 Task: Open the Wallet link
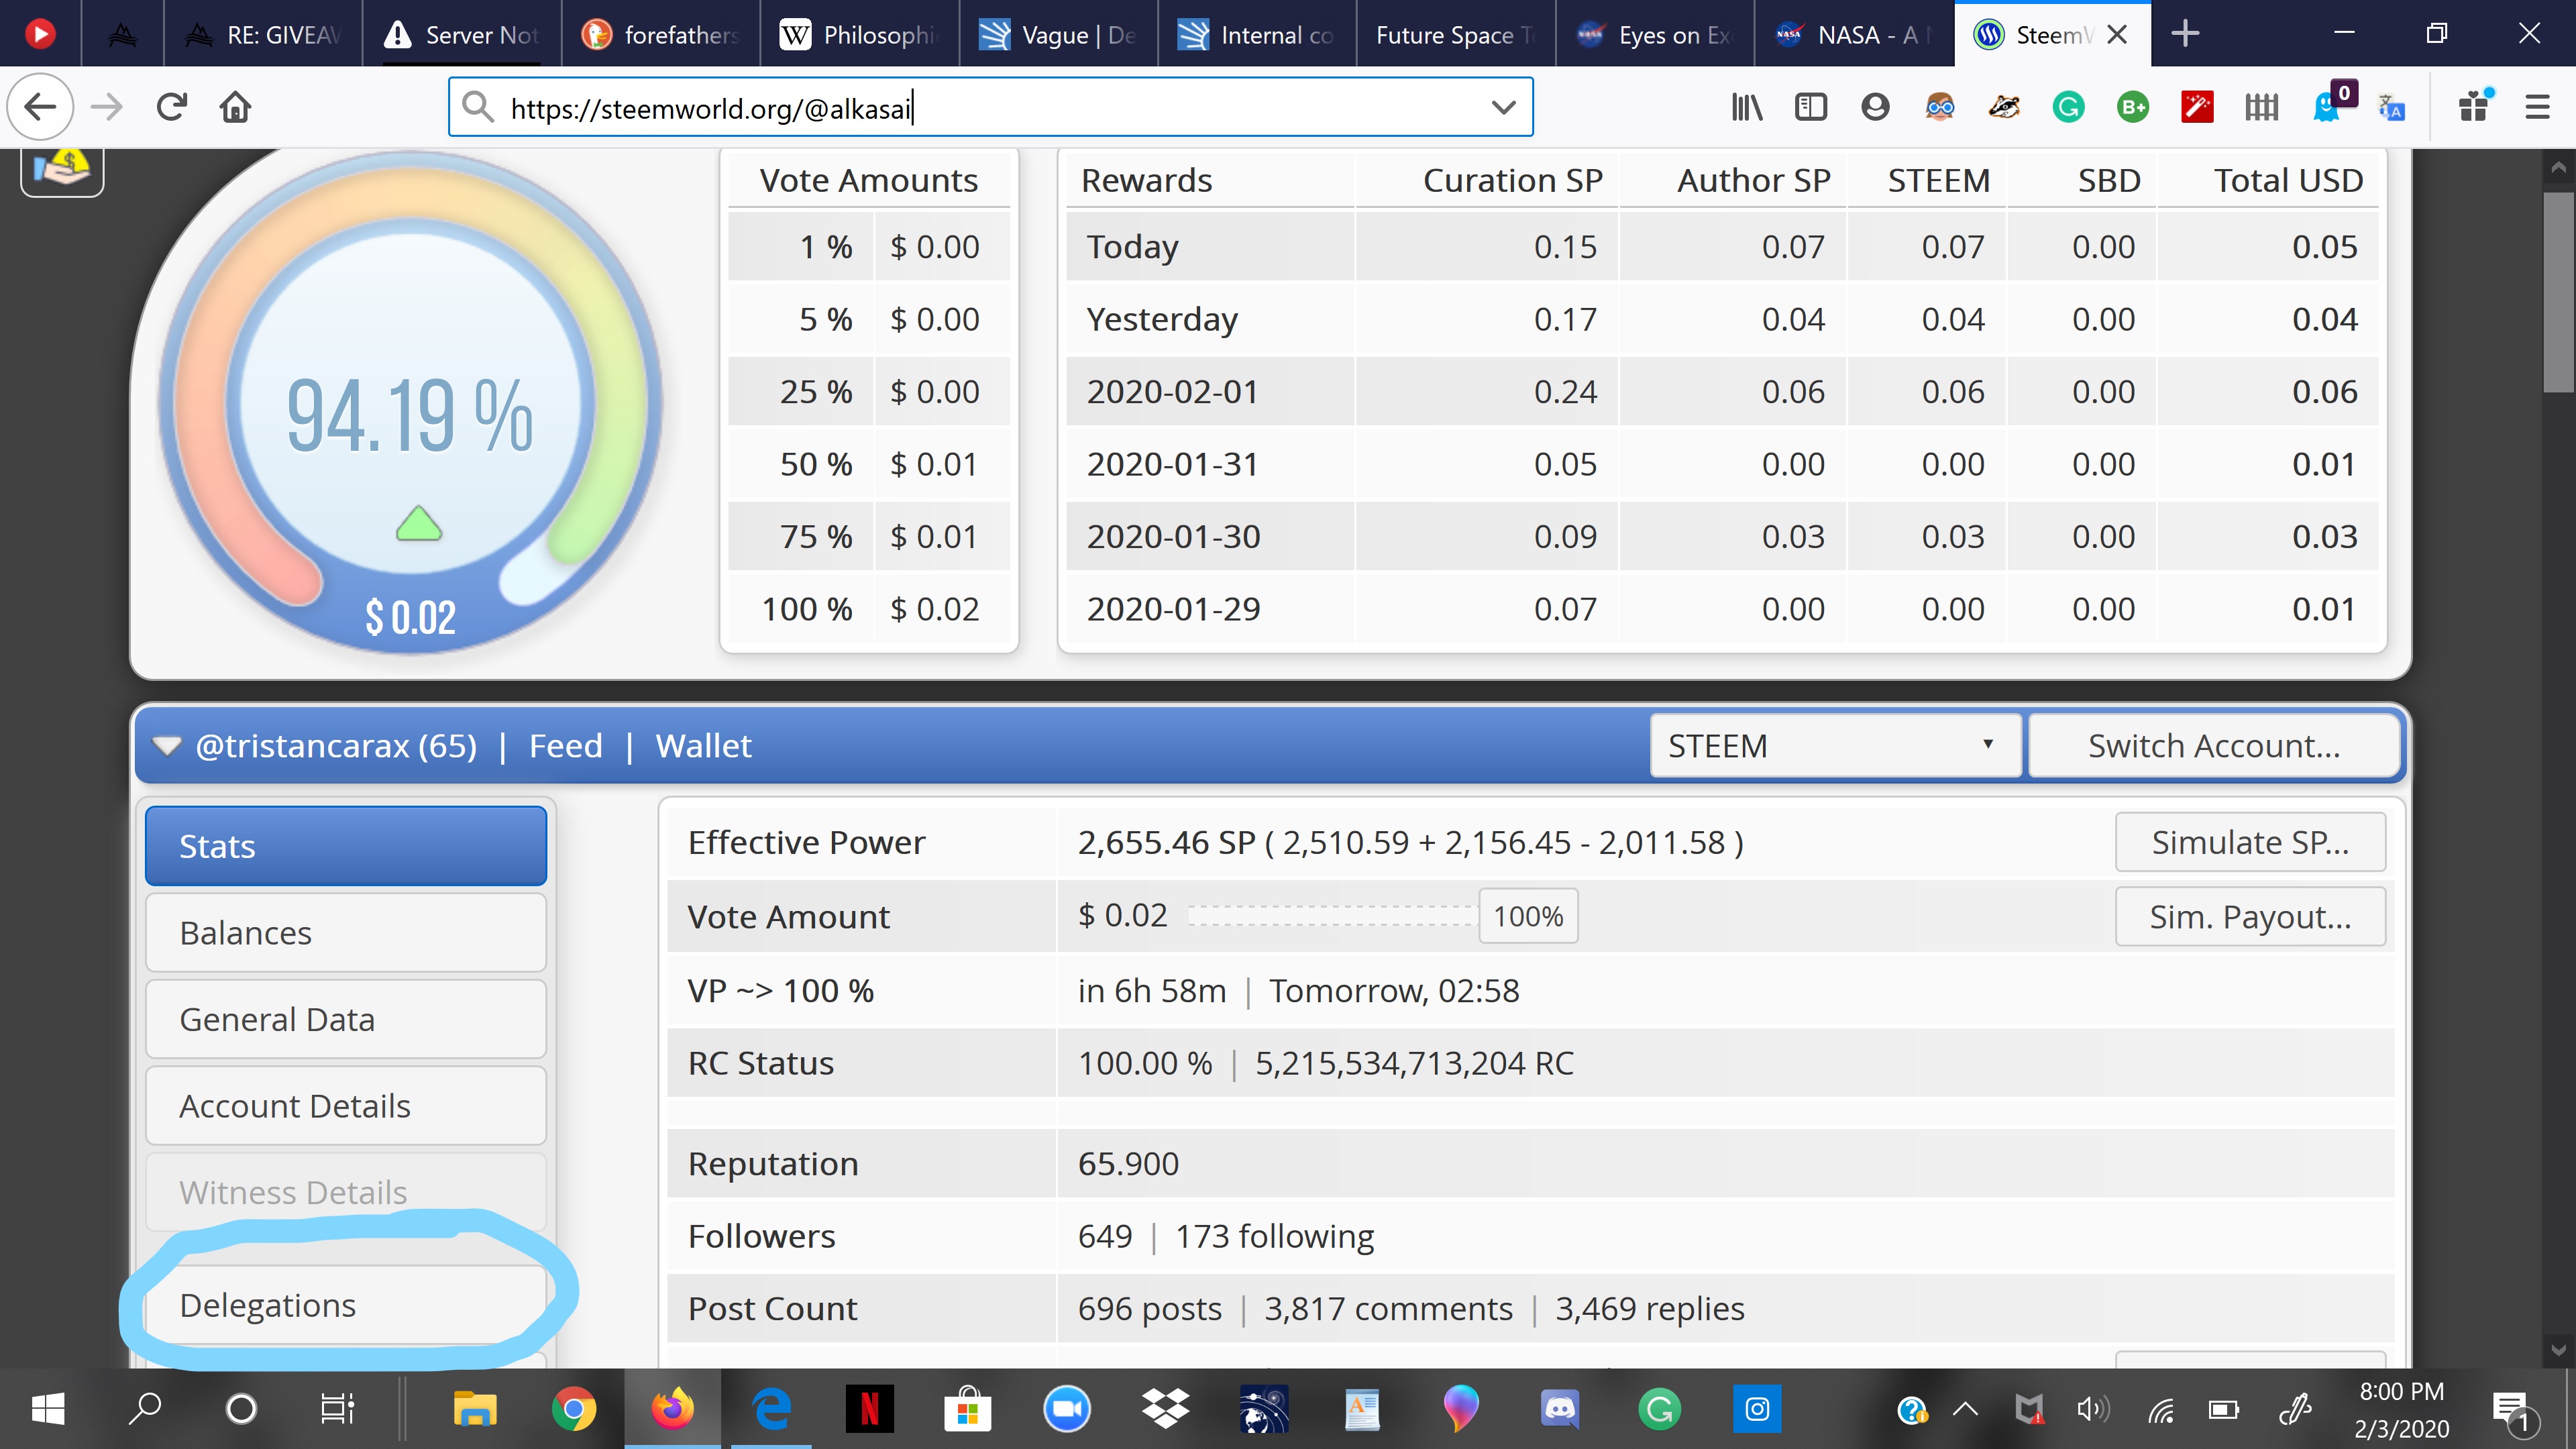pos(703,746)
